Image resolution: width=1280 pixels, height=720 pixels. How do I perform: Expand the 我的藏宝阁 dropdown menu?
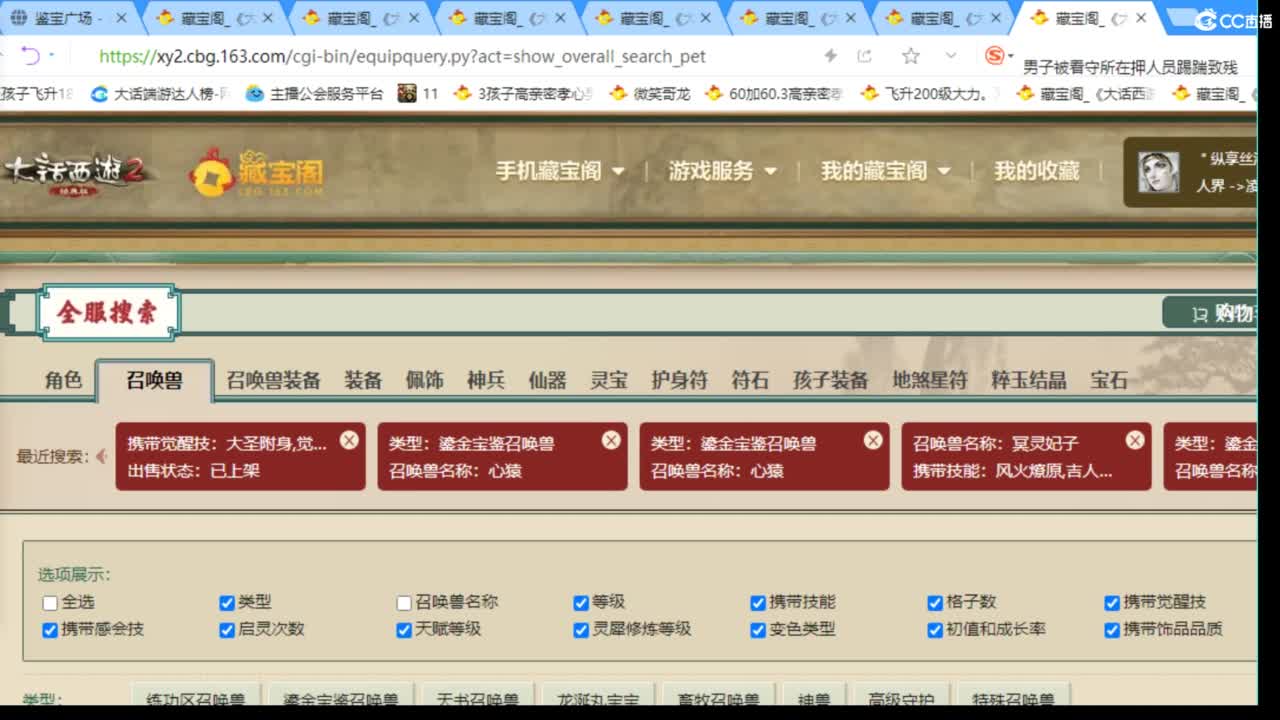point(886,171)
